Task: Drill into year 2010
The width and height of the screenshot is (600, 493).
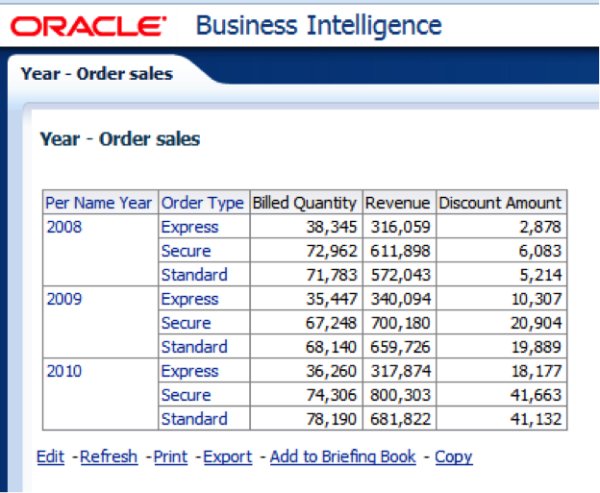Action: pos(64,371)
